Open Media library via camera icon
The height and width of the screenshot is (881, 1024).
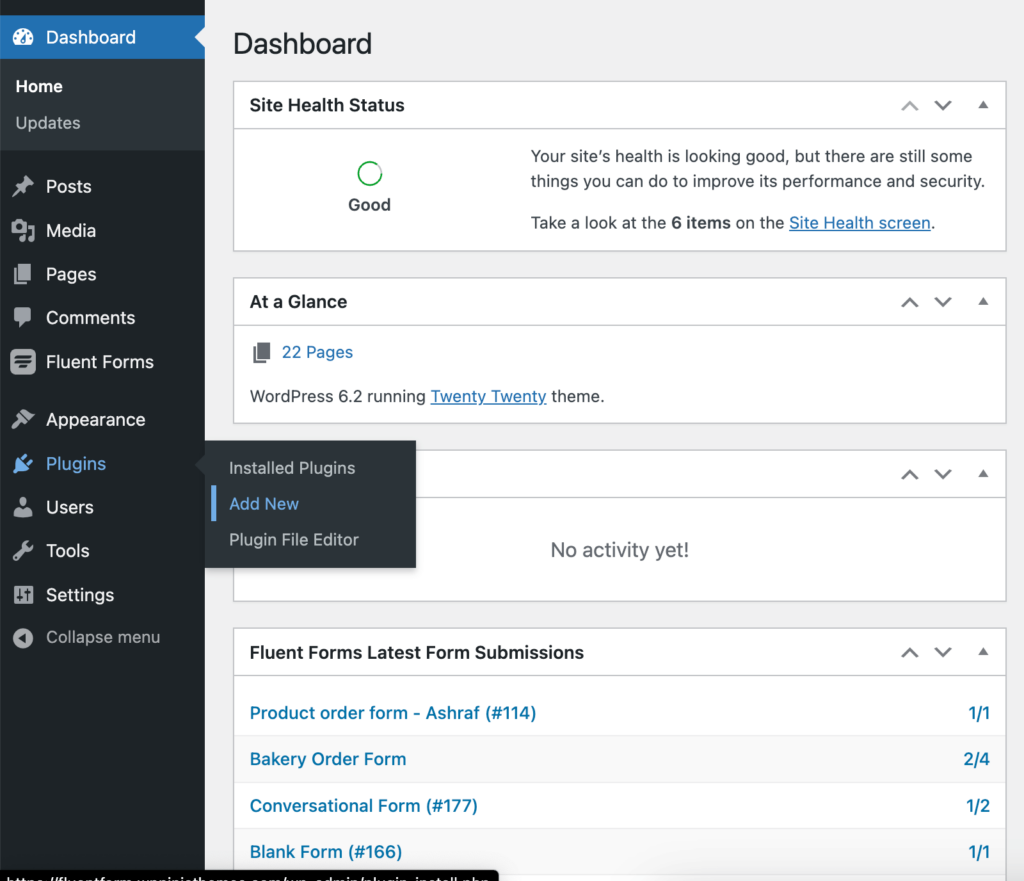(x=24, y=230)
